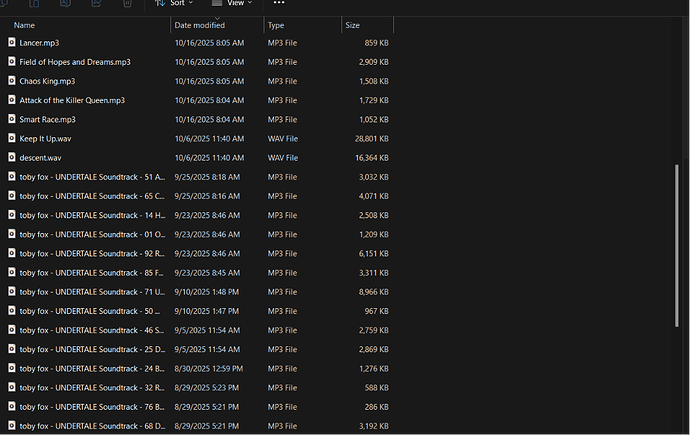Click the icon of UNDERTALE Soundtrack - 24 B... file
The image size is (690, 435).
(x=12, y=368)
